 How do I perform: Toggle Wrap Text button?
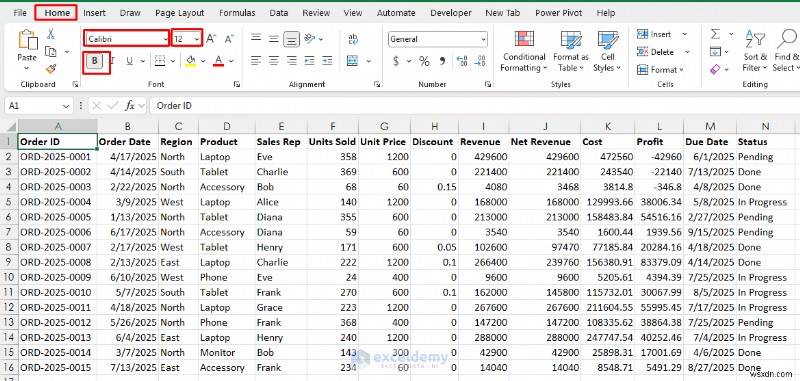[x=353, y=39]
